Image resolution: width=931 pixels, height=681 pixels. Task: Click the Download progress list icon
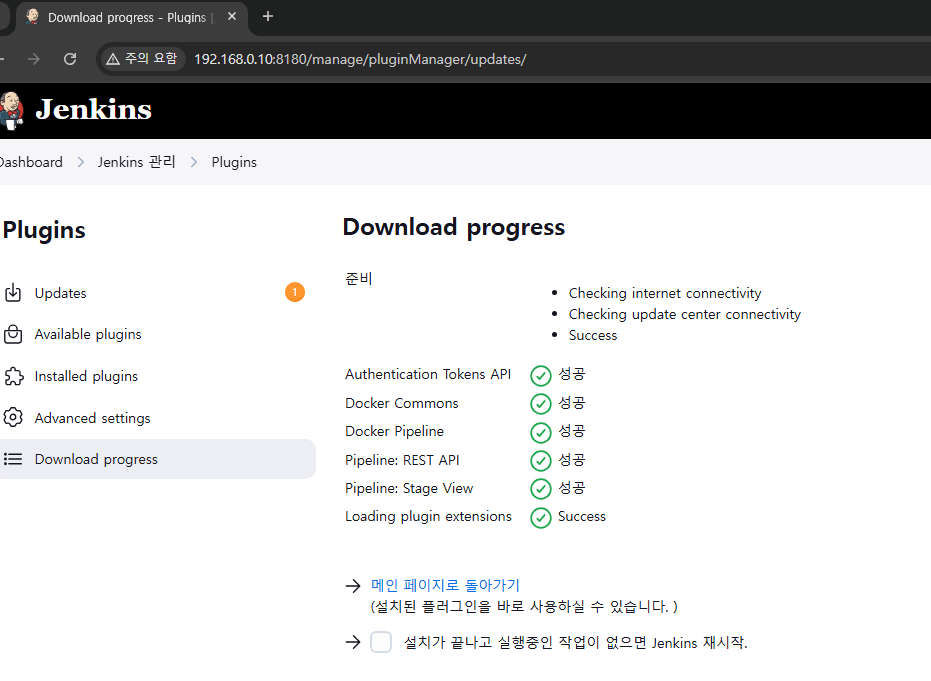[x=13, y=459]
